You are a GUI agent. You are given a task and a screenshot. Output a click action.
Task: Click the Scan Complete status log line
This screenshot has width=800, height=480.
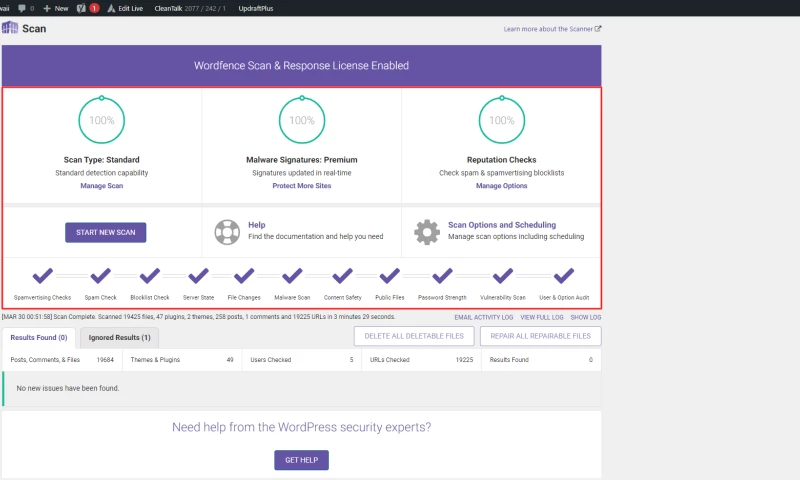click(199, 317)
